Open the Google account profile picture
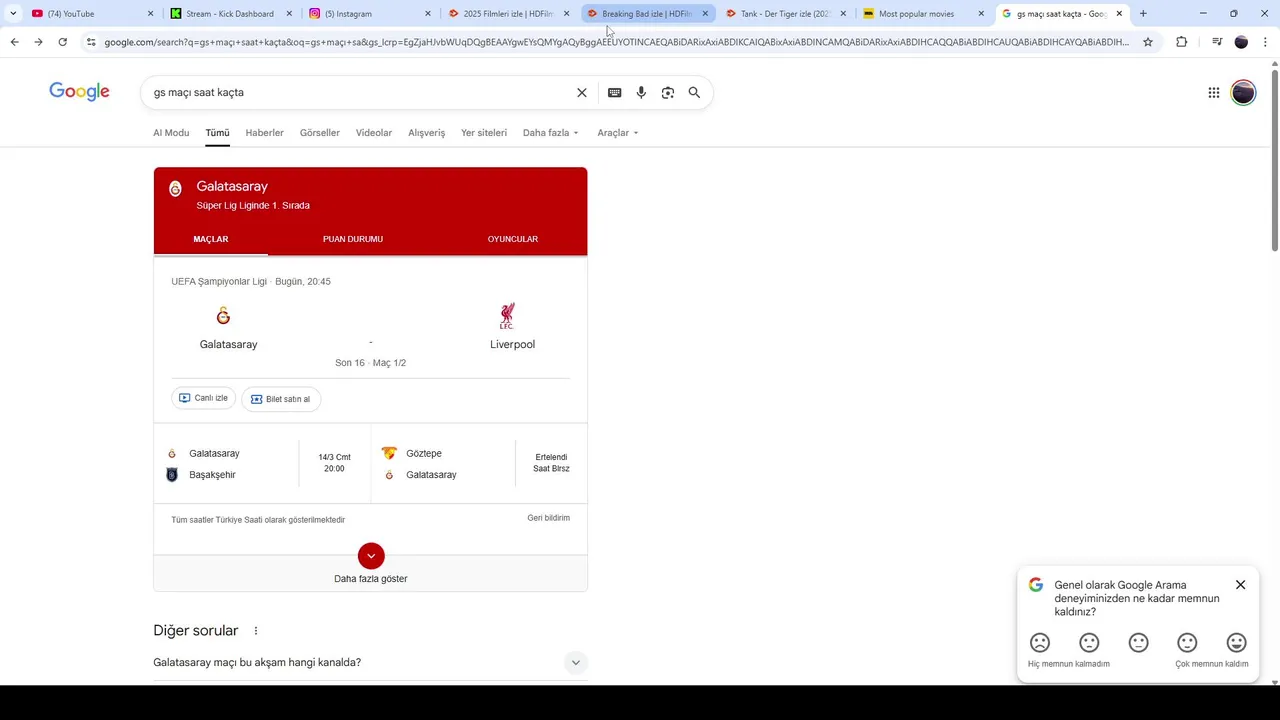This screenshot has width=1280, height=720. tap(1243, 93)
